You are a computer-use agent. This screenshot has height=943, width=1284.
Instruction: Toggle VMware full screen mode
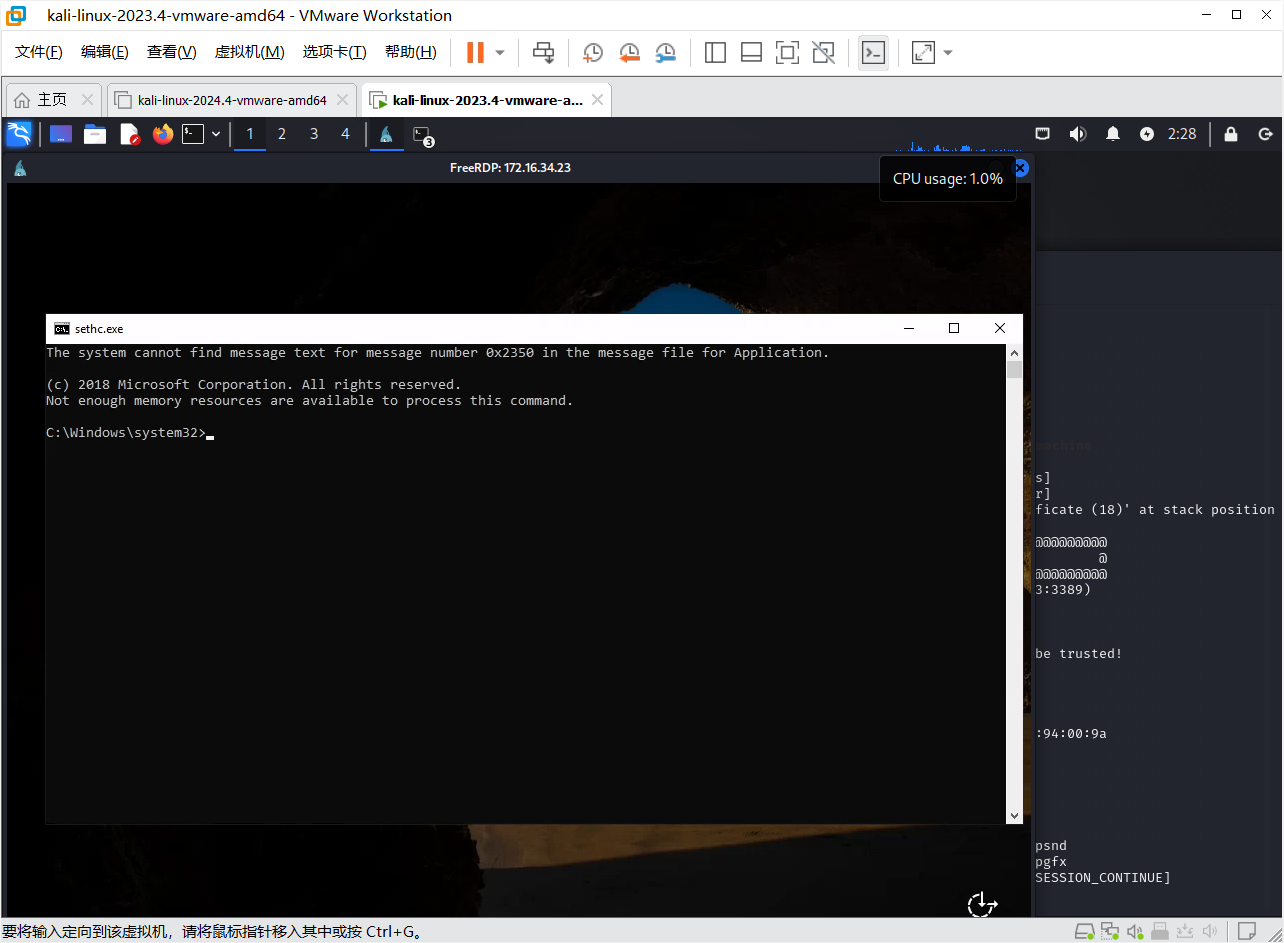tap(787, 53)
